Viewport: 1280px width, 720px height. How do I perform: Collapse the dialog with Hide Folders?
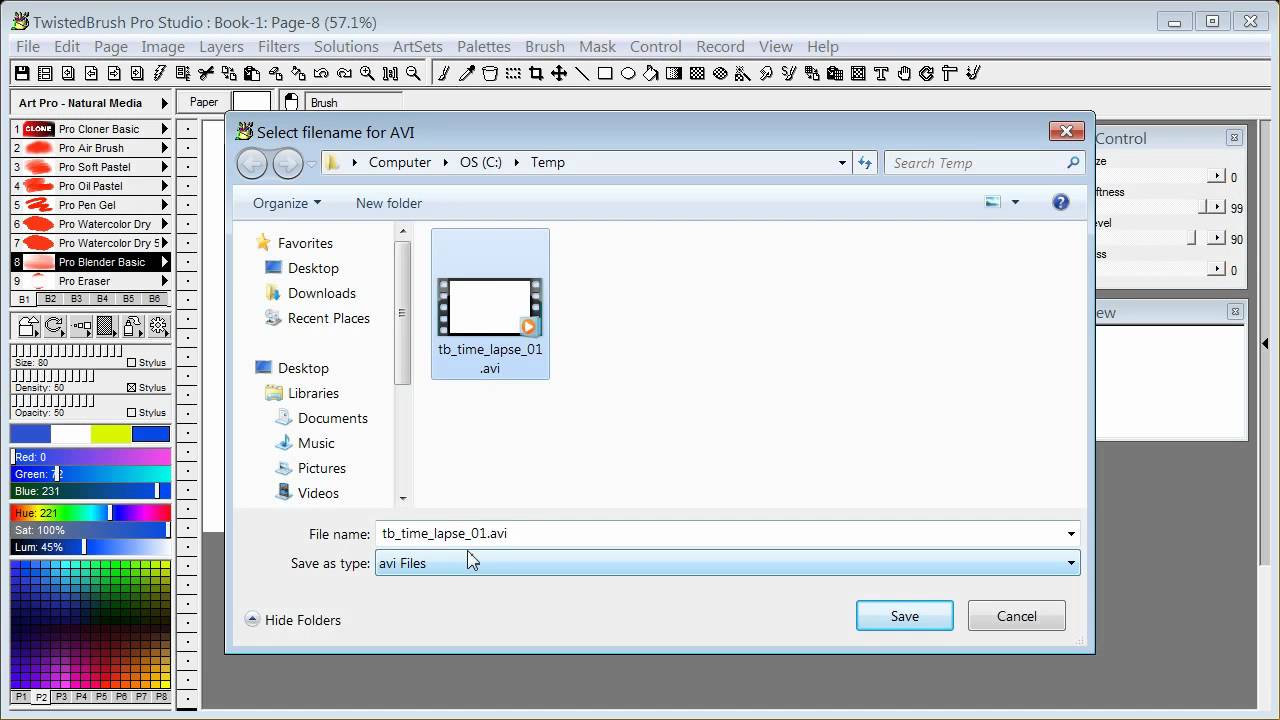293,620
